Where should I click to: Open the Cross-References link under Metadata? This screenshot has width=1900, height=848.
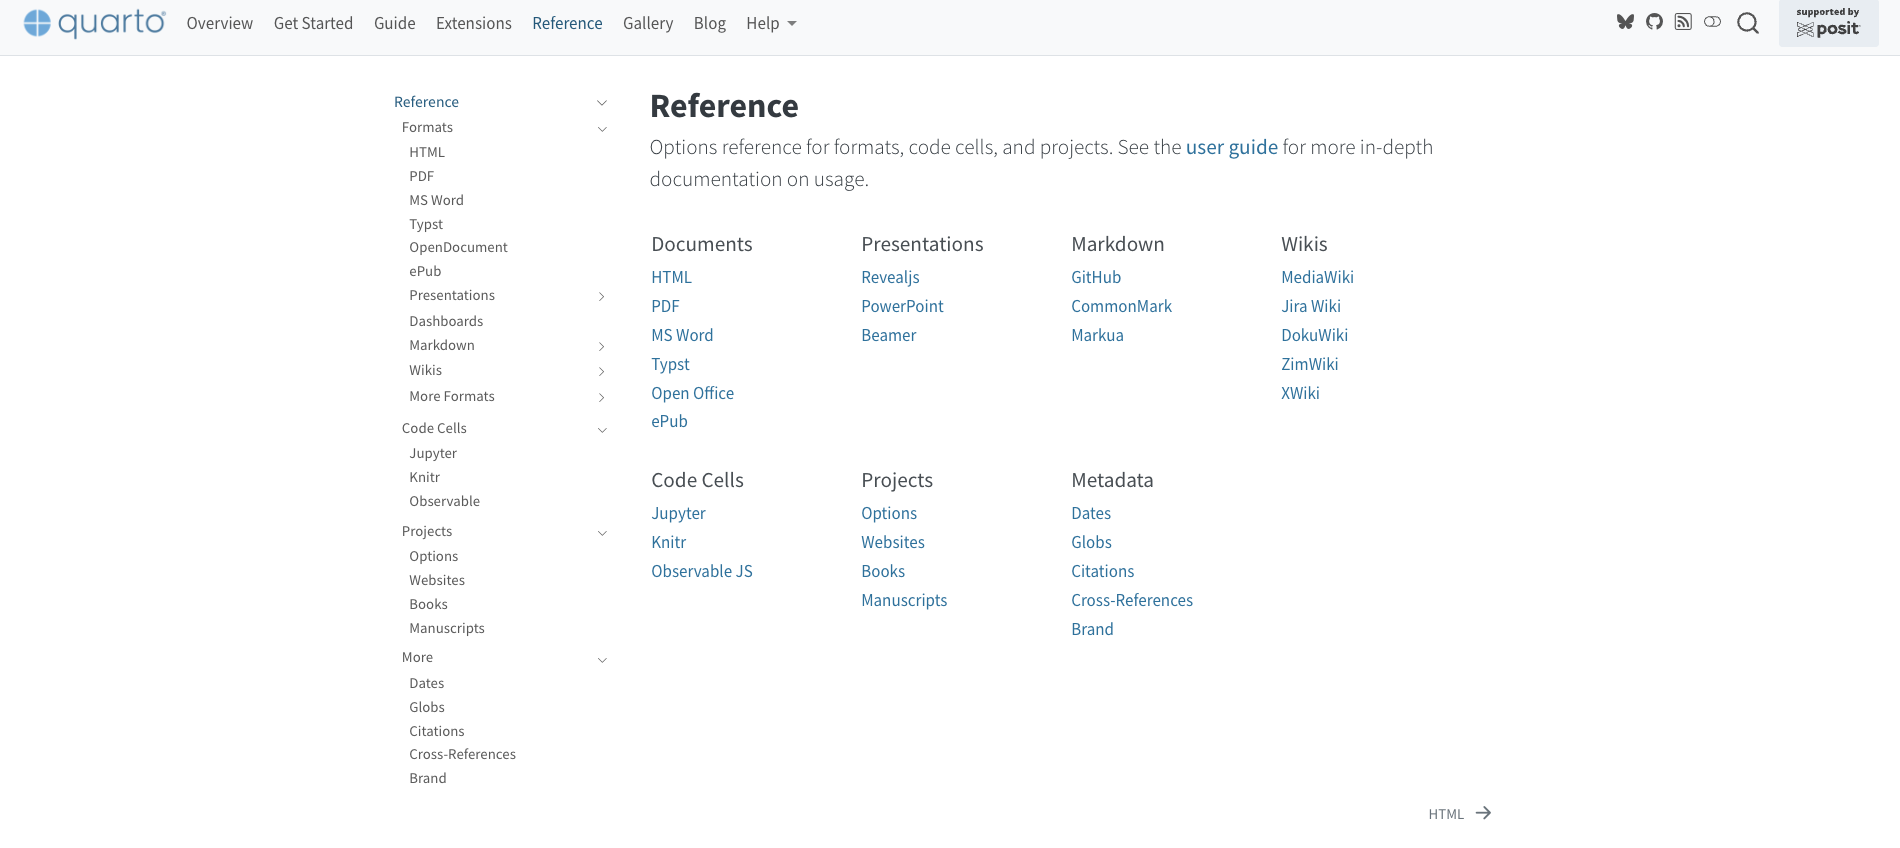[1131, 600]
